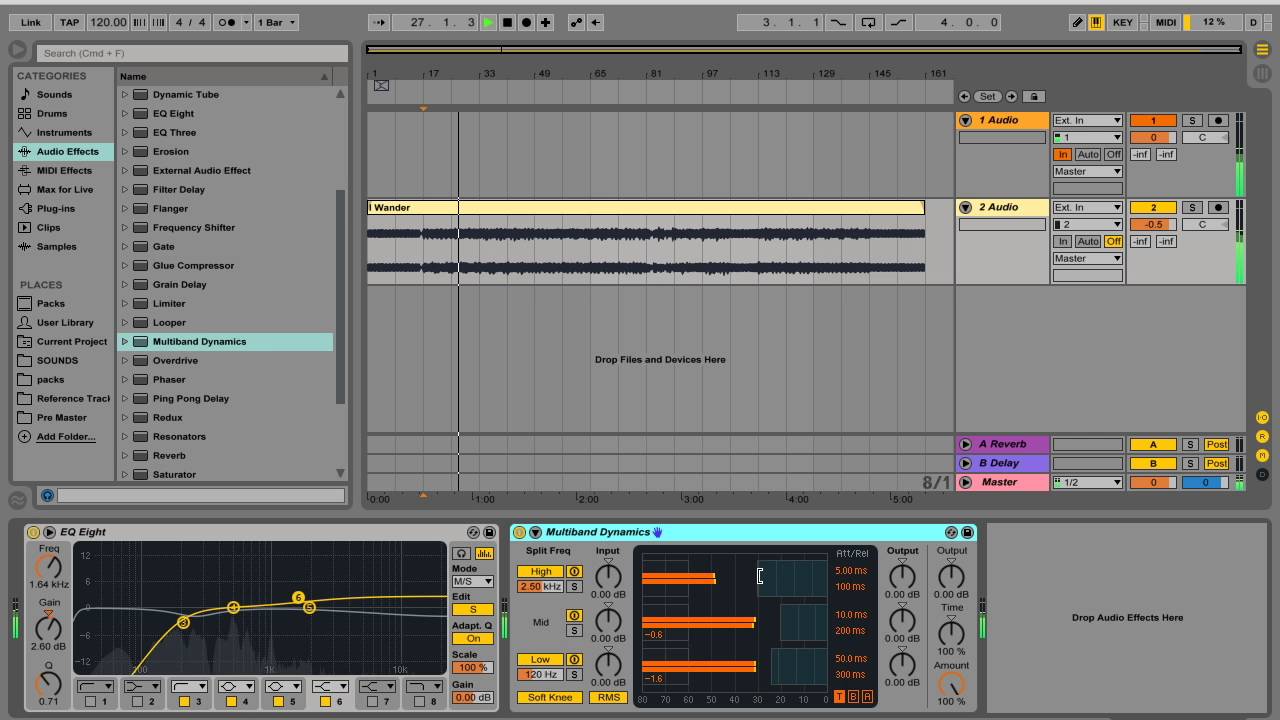This screenshot has height=720, width=1280.
Task: Click the Link button
Action: 31,22
